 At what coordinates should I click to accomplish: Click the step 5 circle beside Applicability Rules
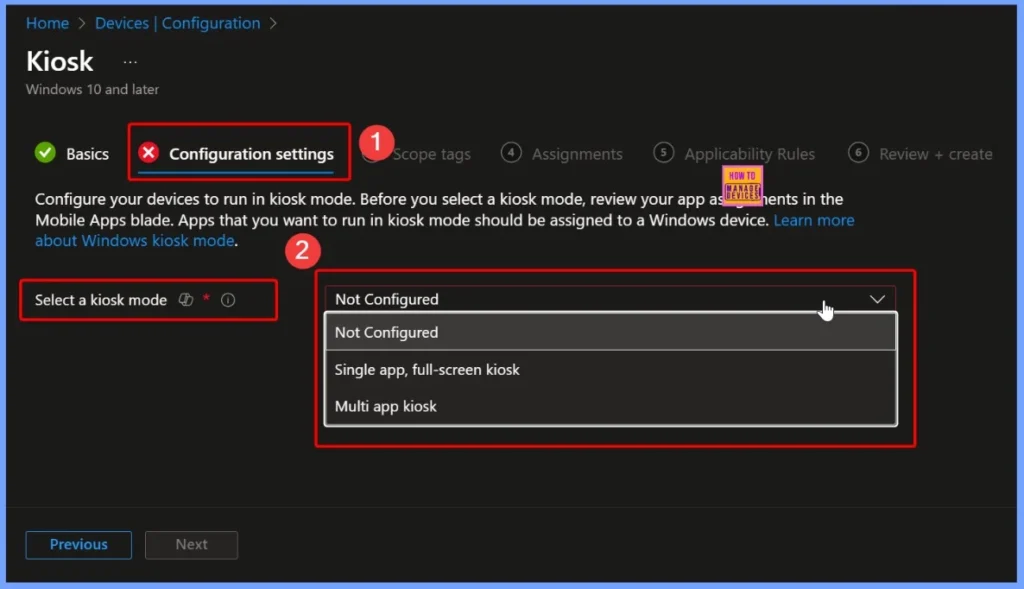click(662, 153)
